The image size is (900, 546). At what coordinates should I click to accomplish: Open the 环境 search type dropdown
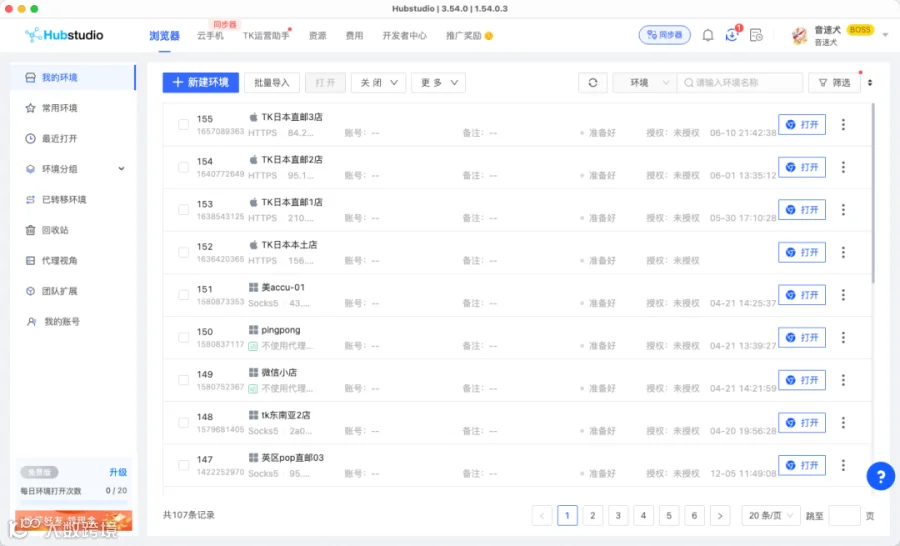click(x=645, y=83)
